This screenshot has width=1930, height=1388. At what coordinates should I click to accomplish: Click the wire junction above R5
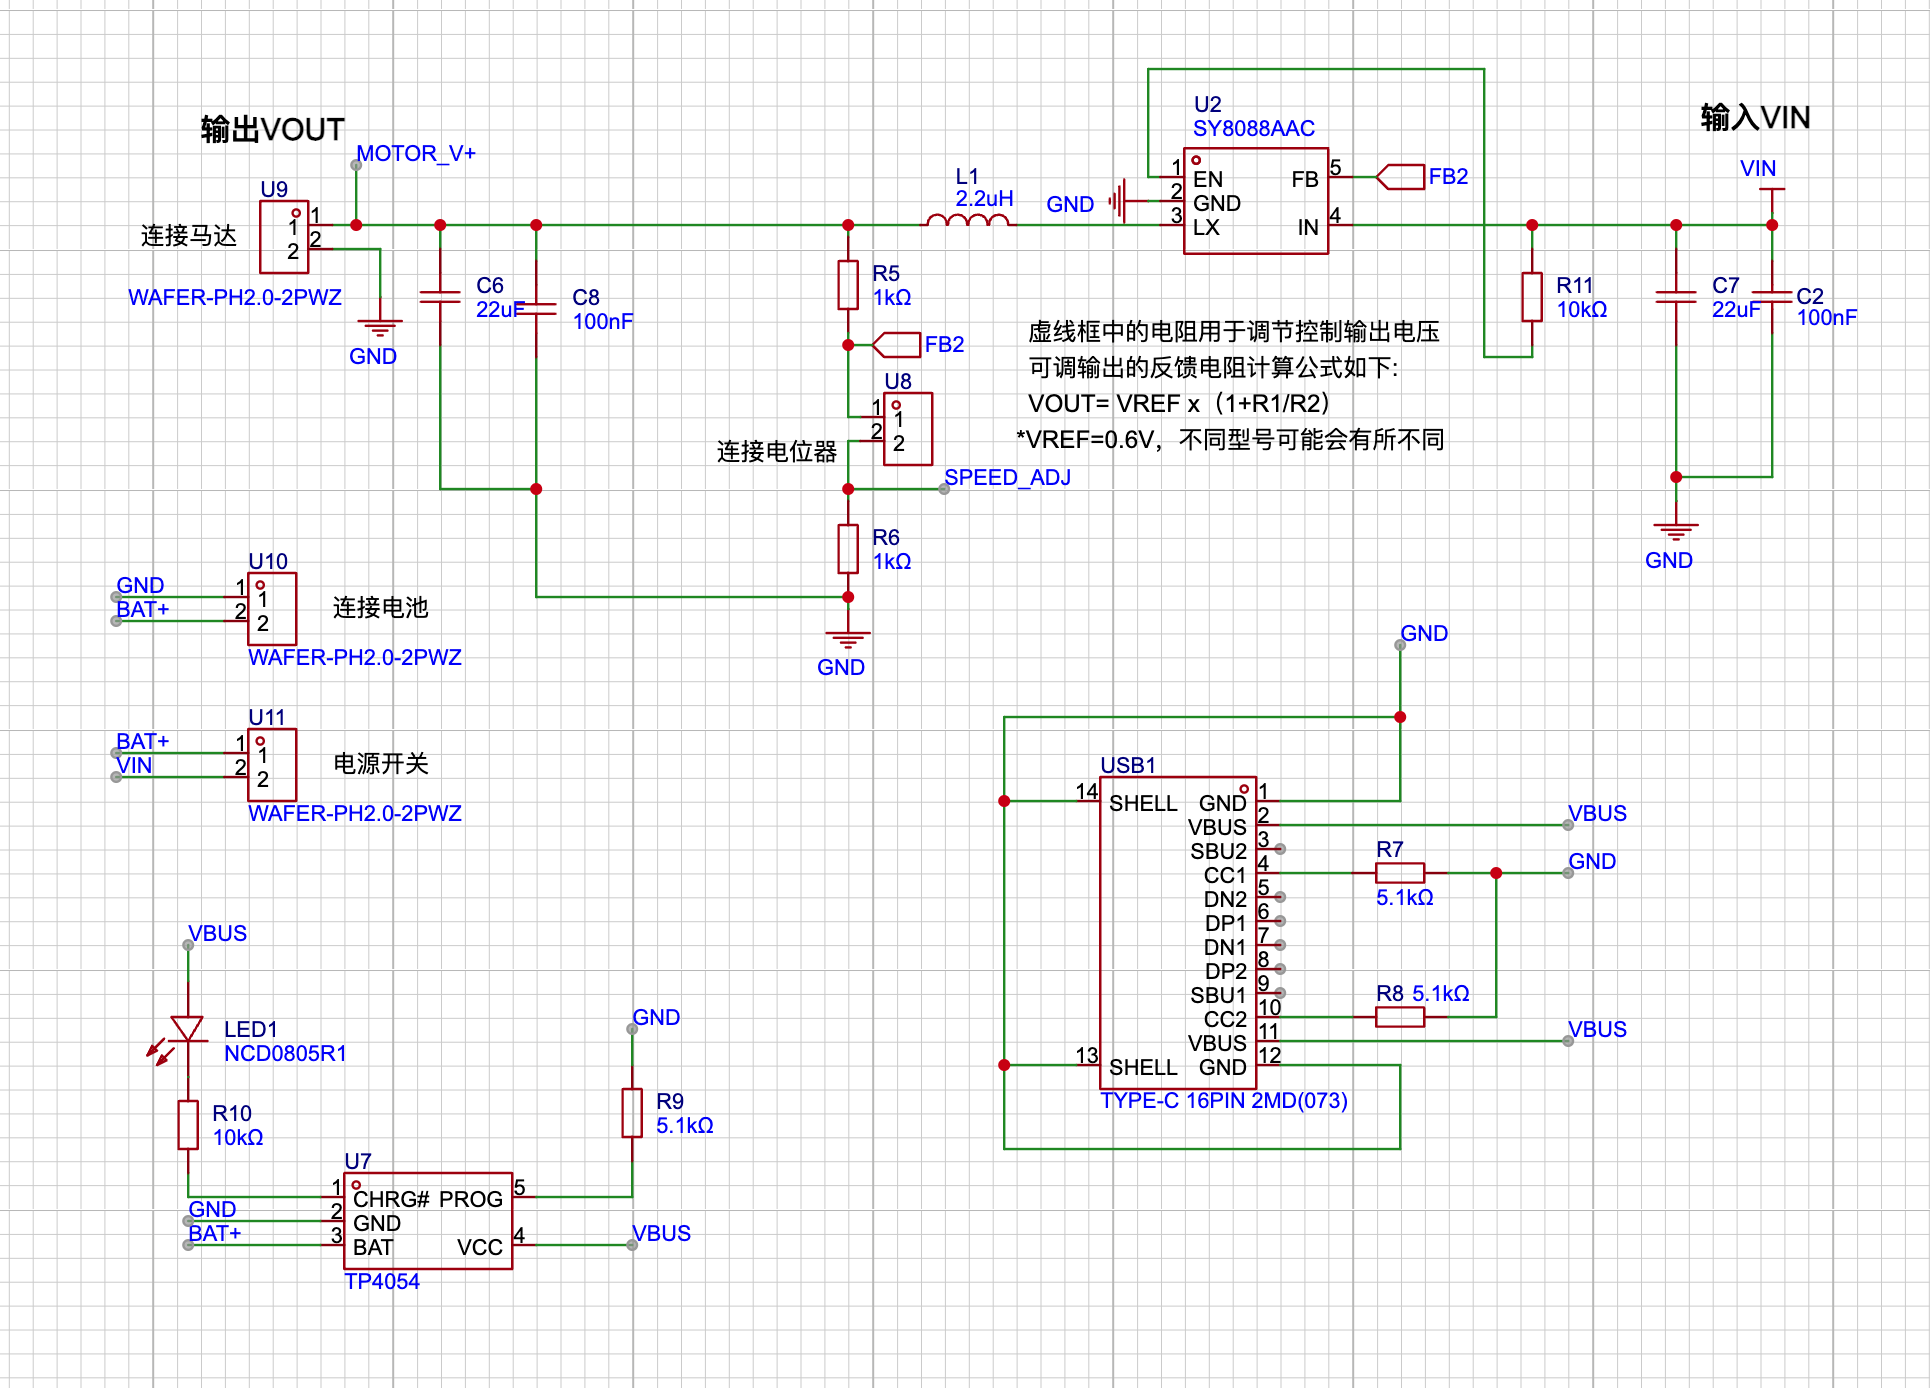click(848, 225)
